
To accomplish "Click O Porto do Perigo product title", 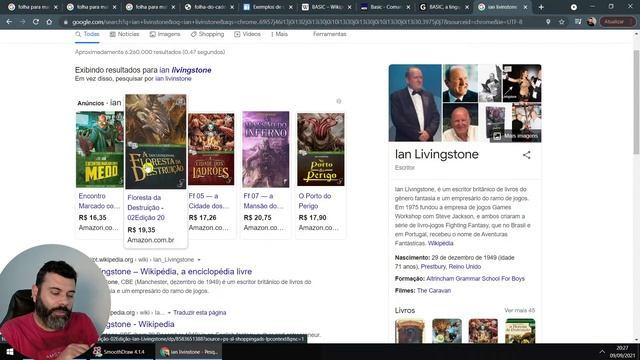I will (x=315, y=201).
